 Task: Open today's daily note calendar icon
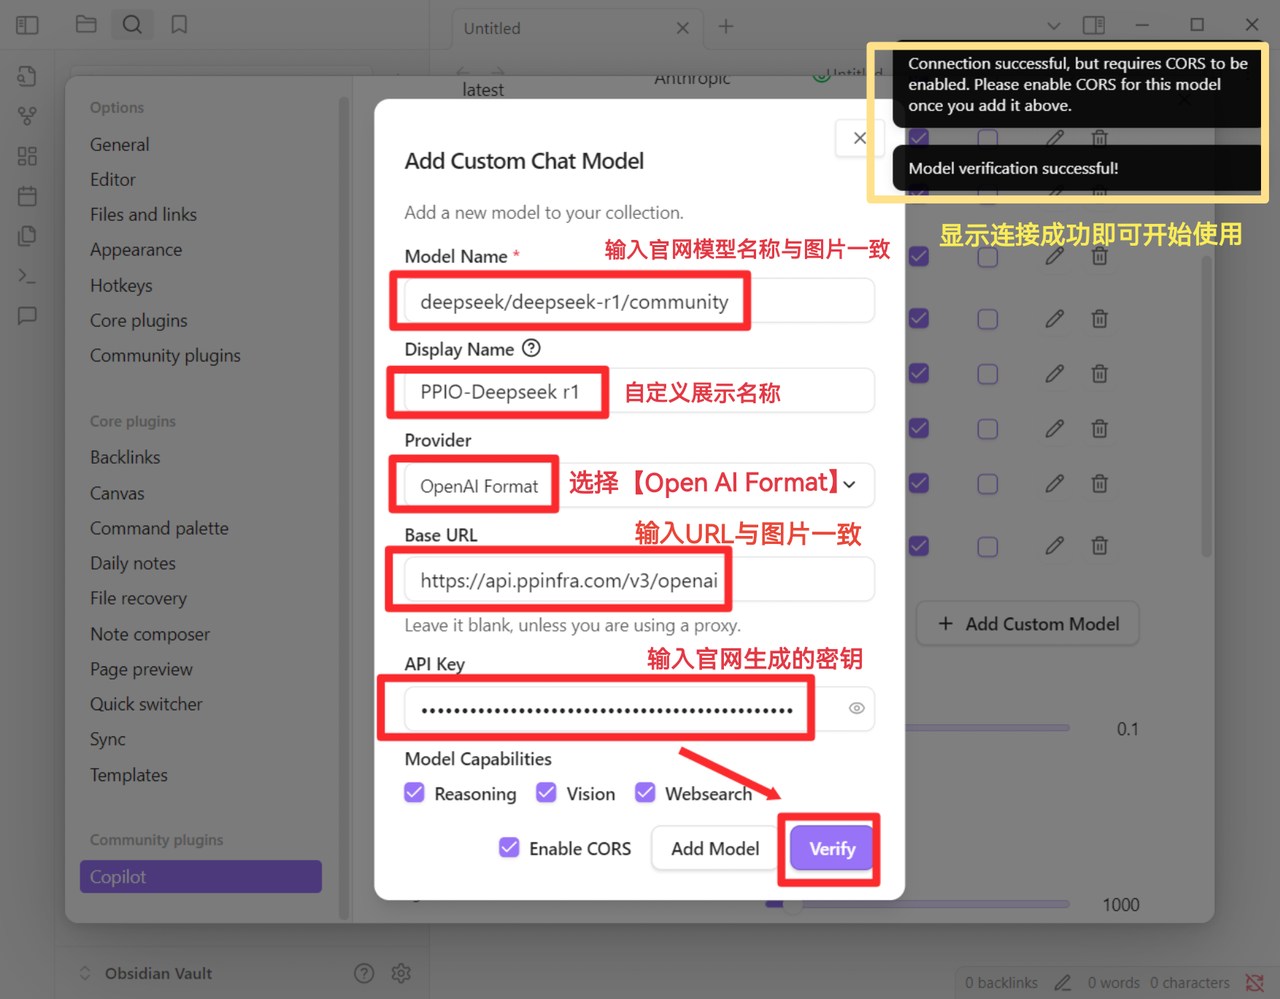coord(27,196)
